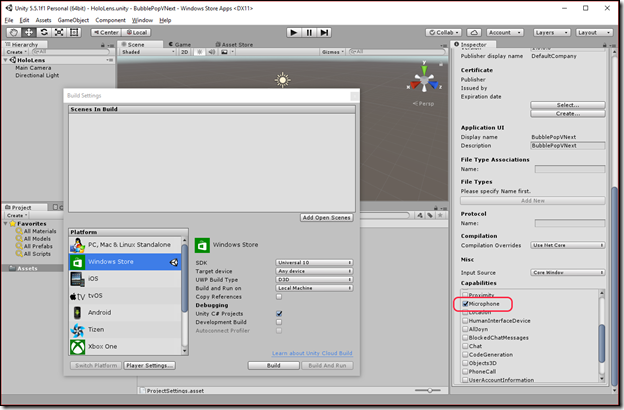Toggle scene lighting sun icon
Screen dimensions: 624x410
click(x=200, y=52)
